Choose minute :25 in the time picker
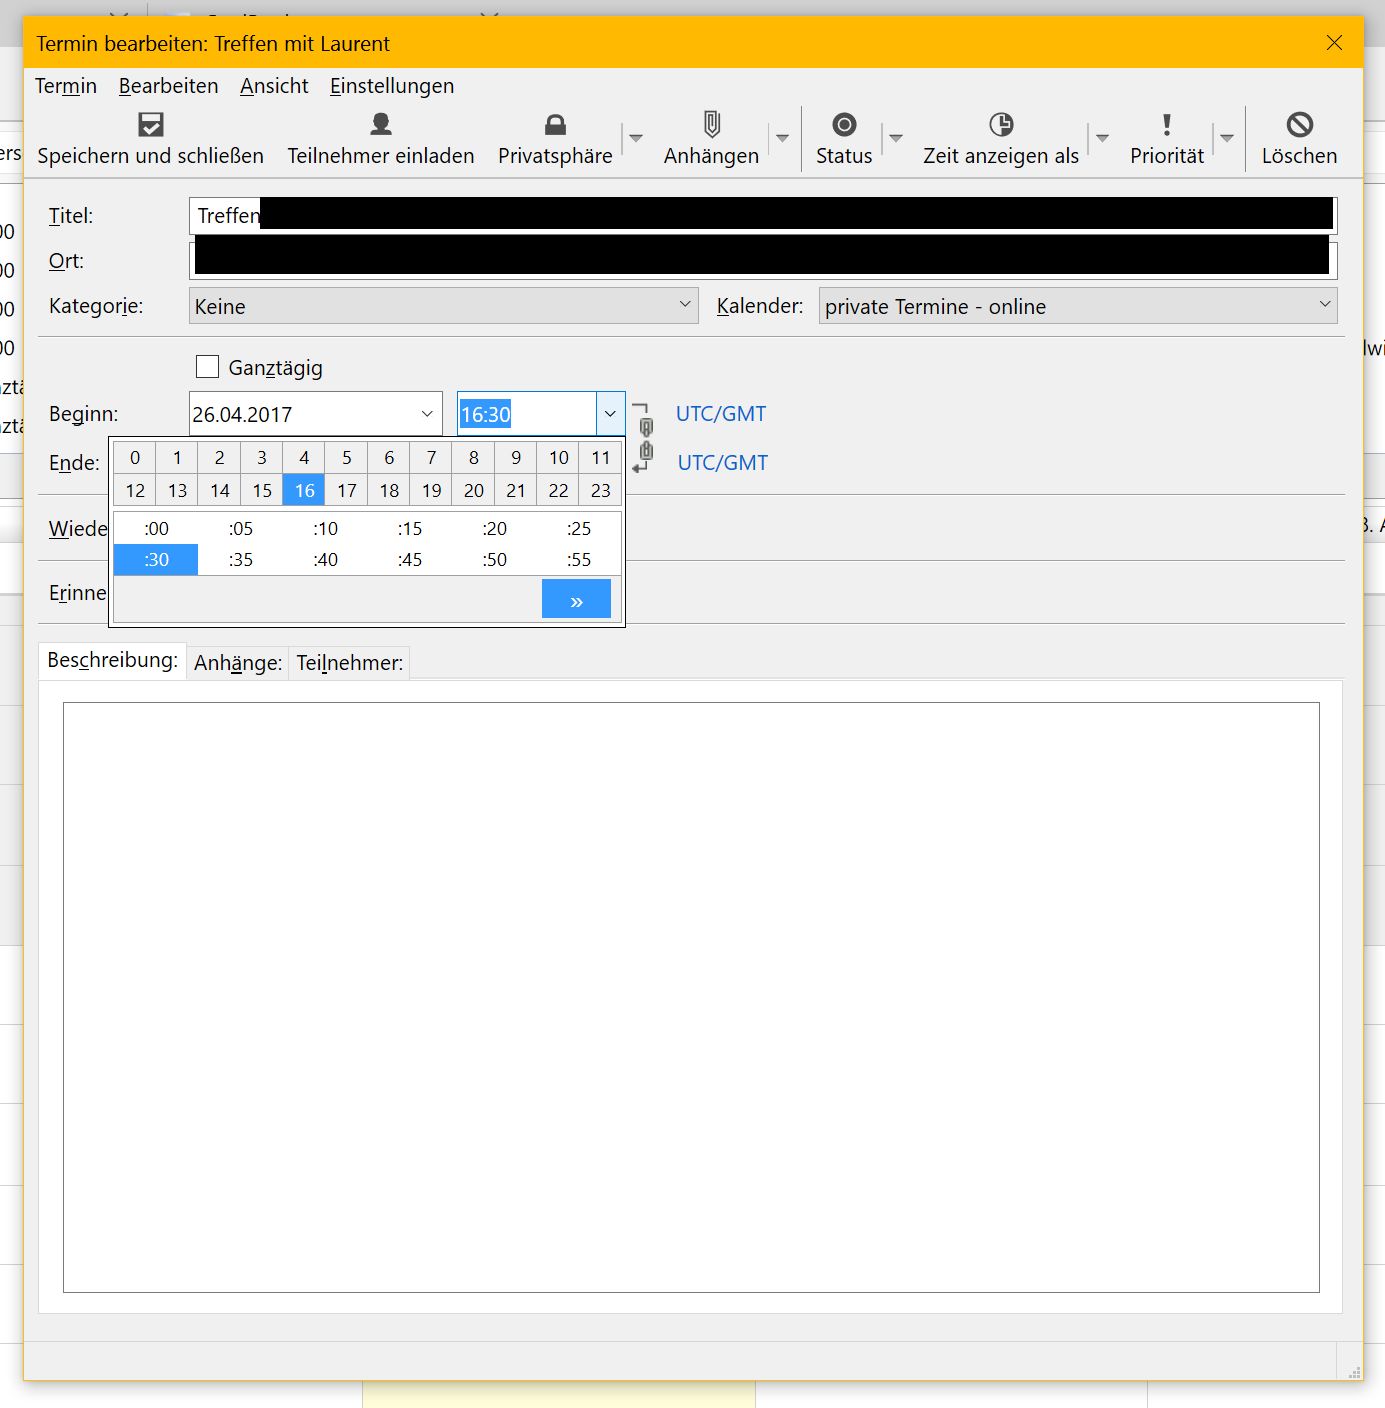This screenshot has width=1385, height=1408. [579, 528]
